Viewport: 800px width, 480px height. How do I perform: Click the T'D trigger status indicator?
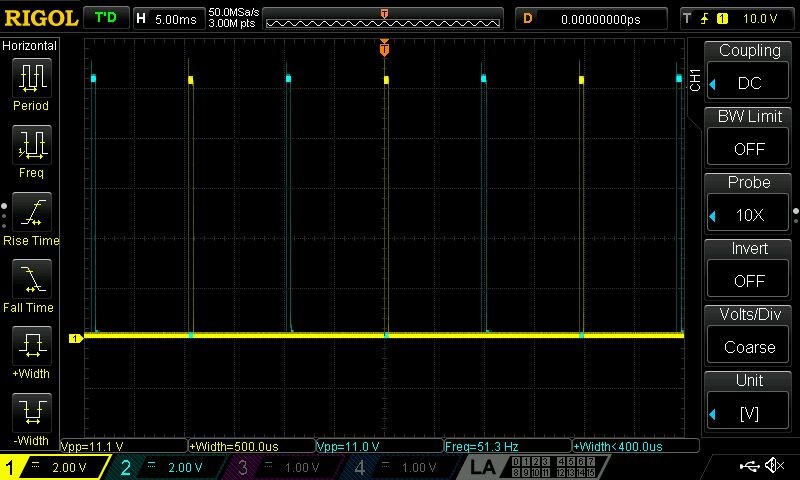tap(106, 18)
